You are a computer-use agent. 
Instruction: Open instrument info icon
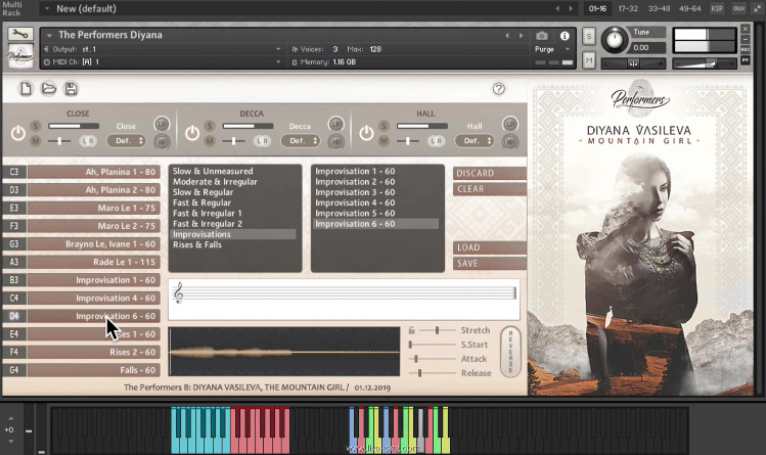[565, 36]
